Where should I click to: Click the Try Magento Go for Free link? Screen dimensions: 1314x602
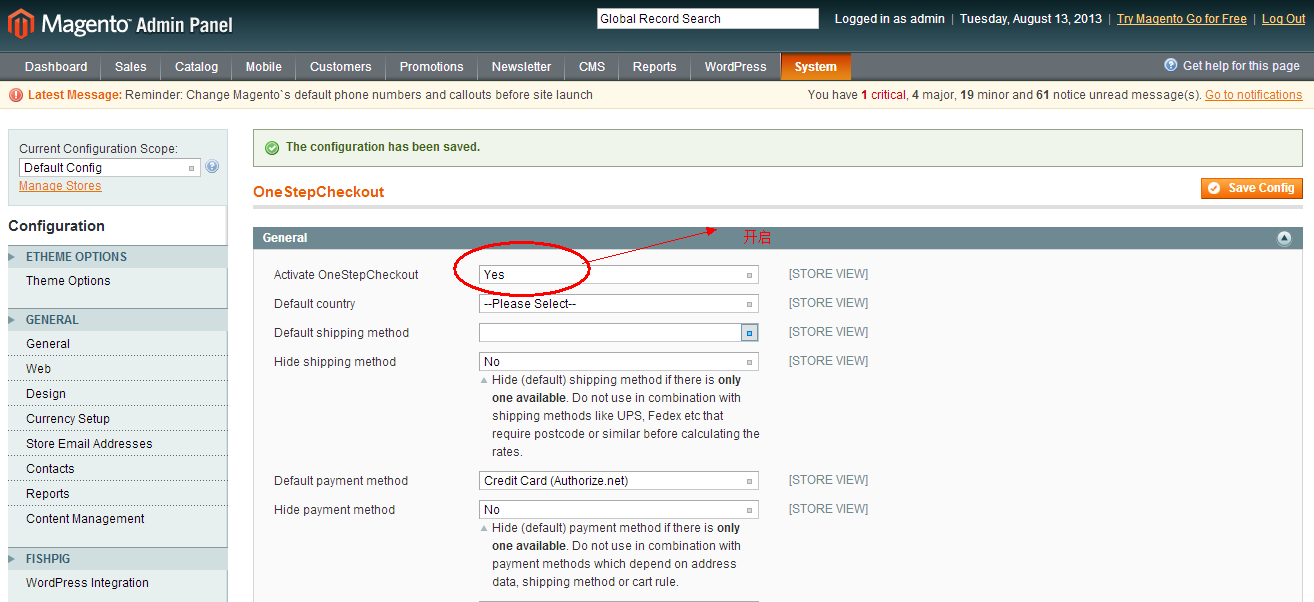point(1182,19)
